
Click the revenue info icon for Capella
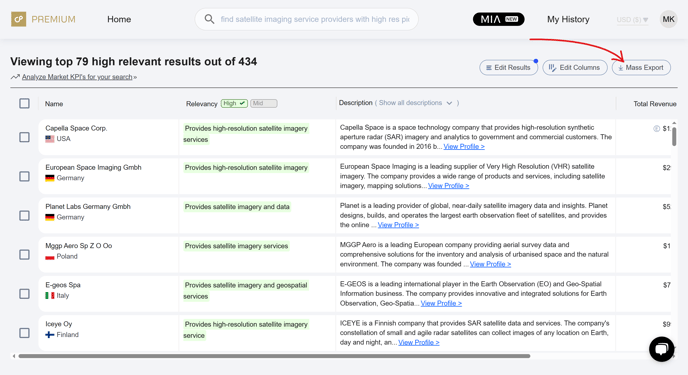tap(656, 129)
